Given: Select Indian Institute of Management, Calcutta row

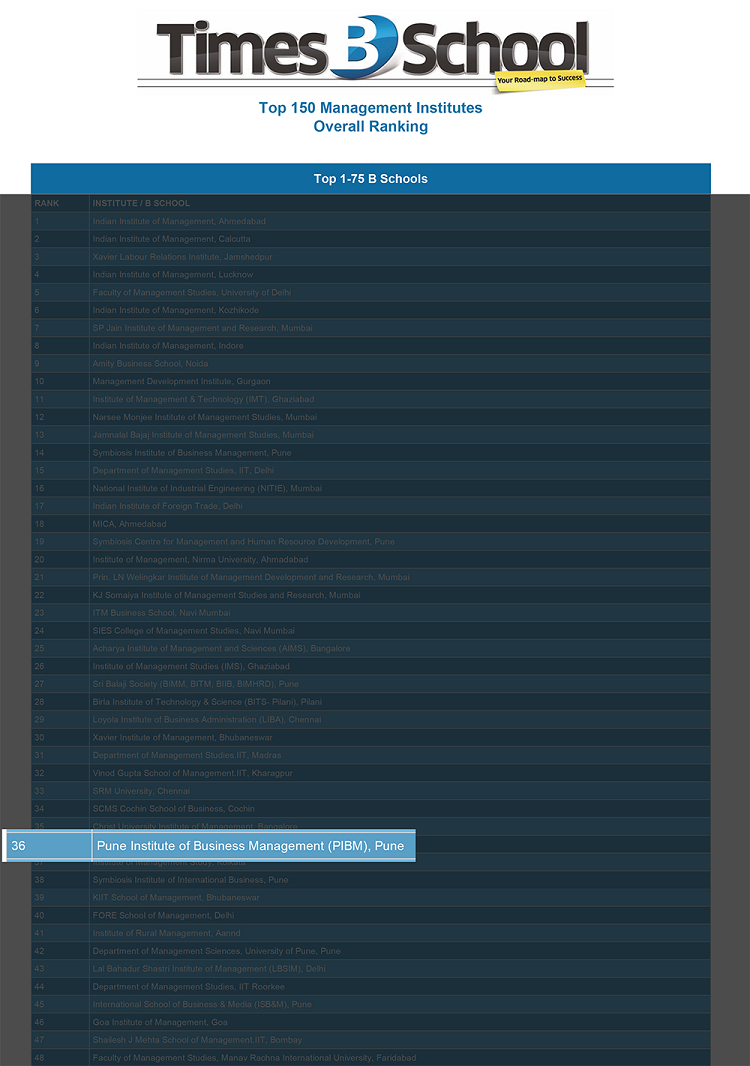Looking at the screenshot, I should (x=371, y=239).
